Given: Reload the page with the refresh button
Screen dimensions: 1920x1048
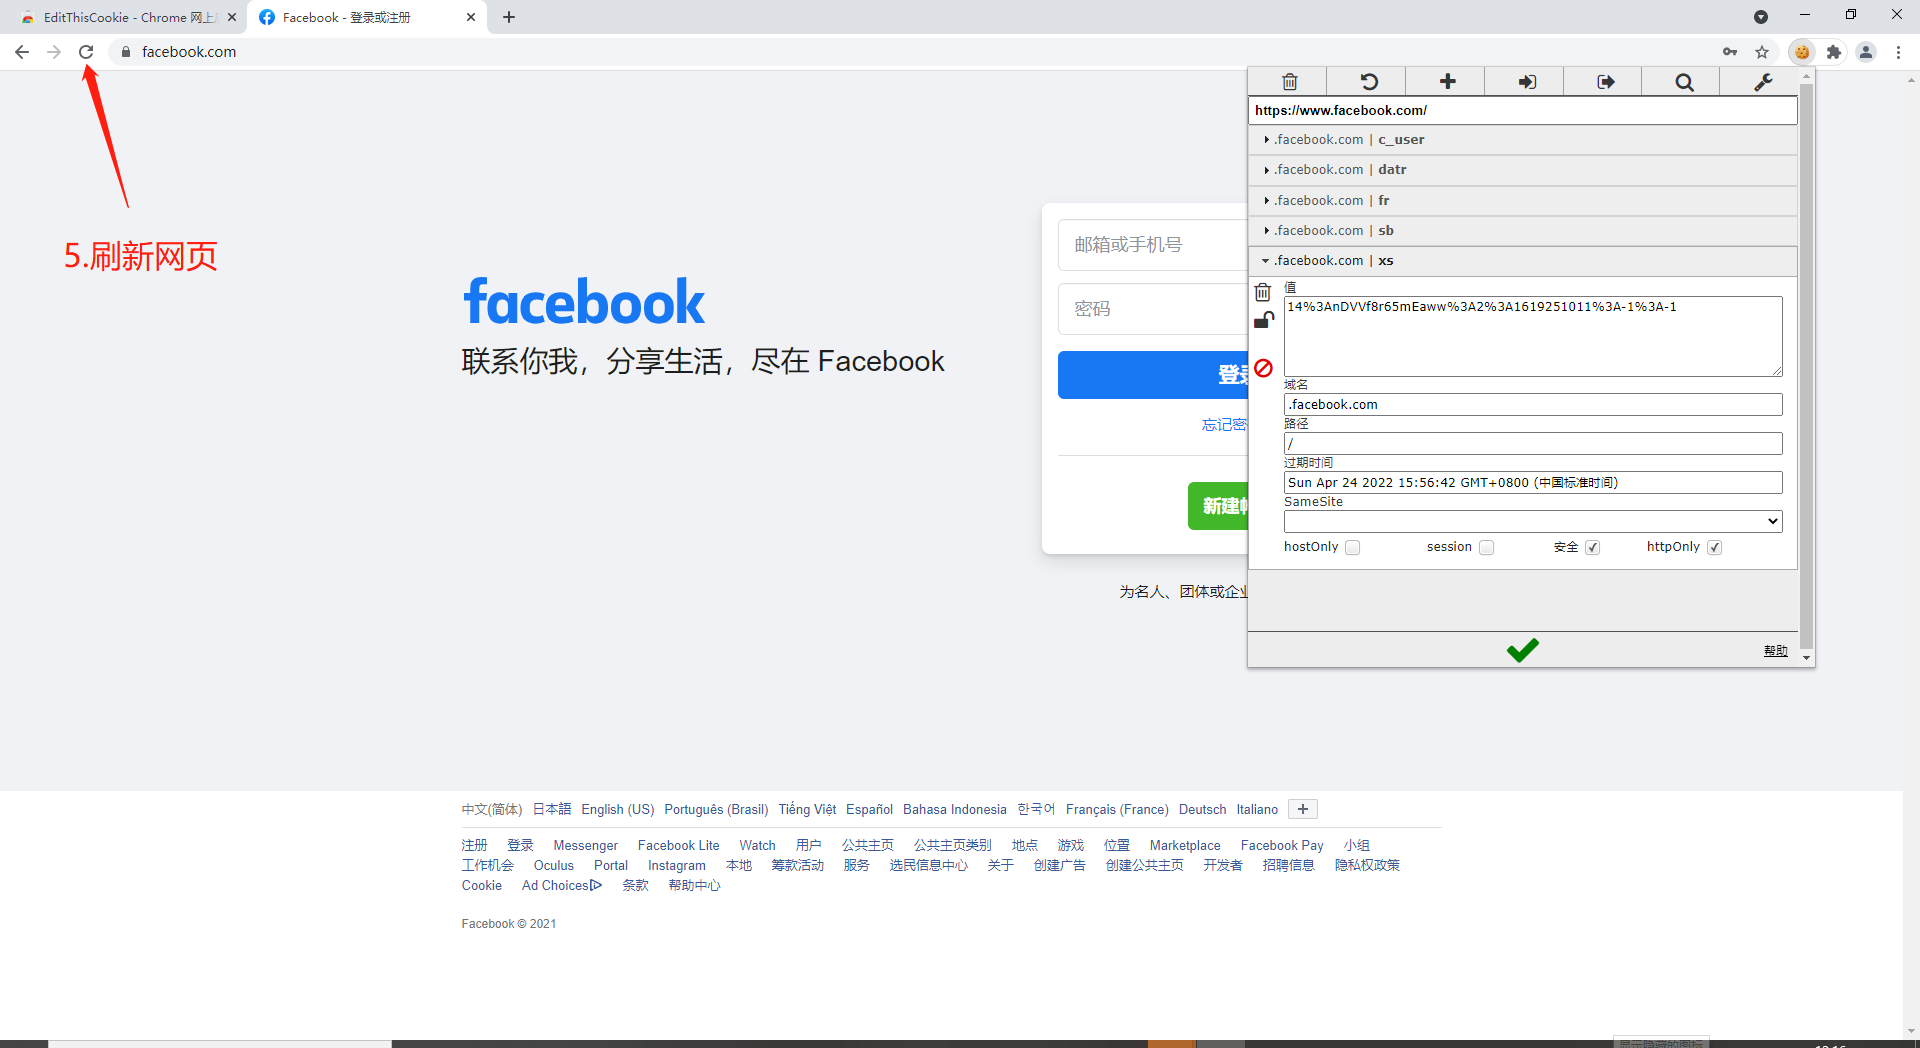Looking at the screenshot, I should point(86,52).
